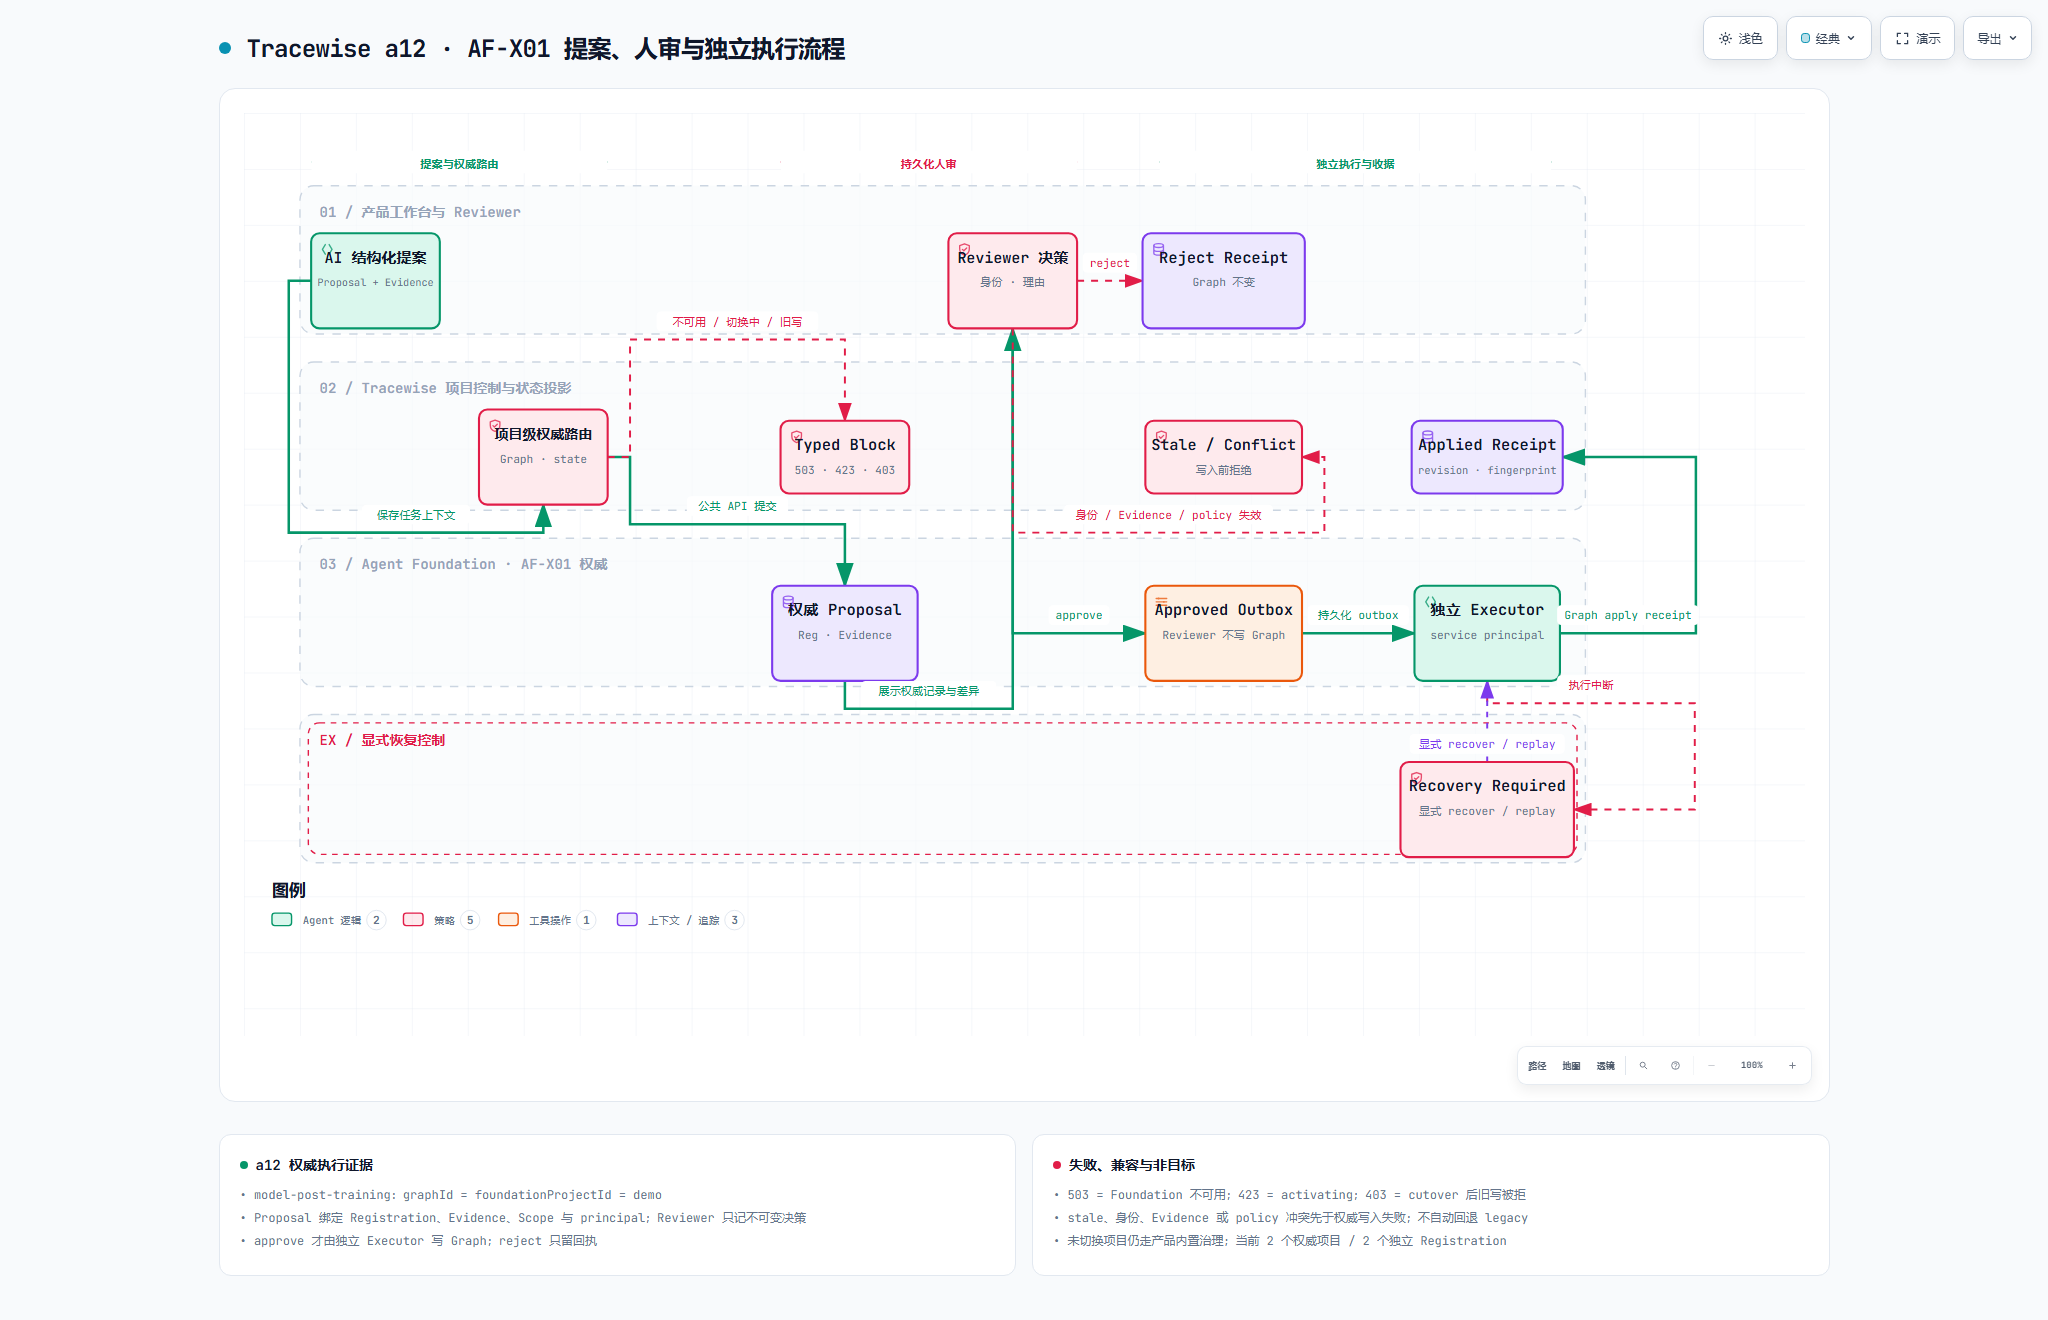Click the 失败、兼容与非目标 panel heading
The width and height of the screenshot is (2048, 1320).
point(1132,1165)
